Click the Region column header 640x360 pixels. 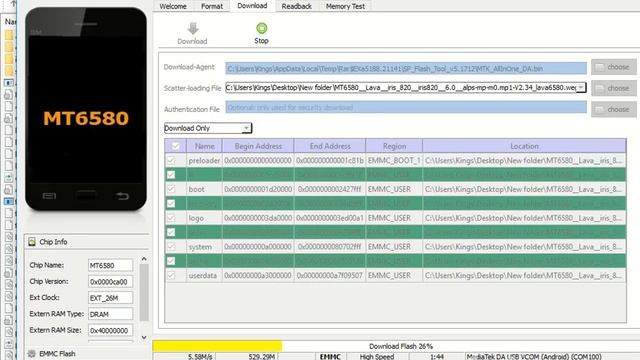click(394, 146)
